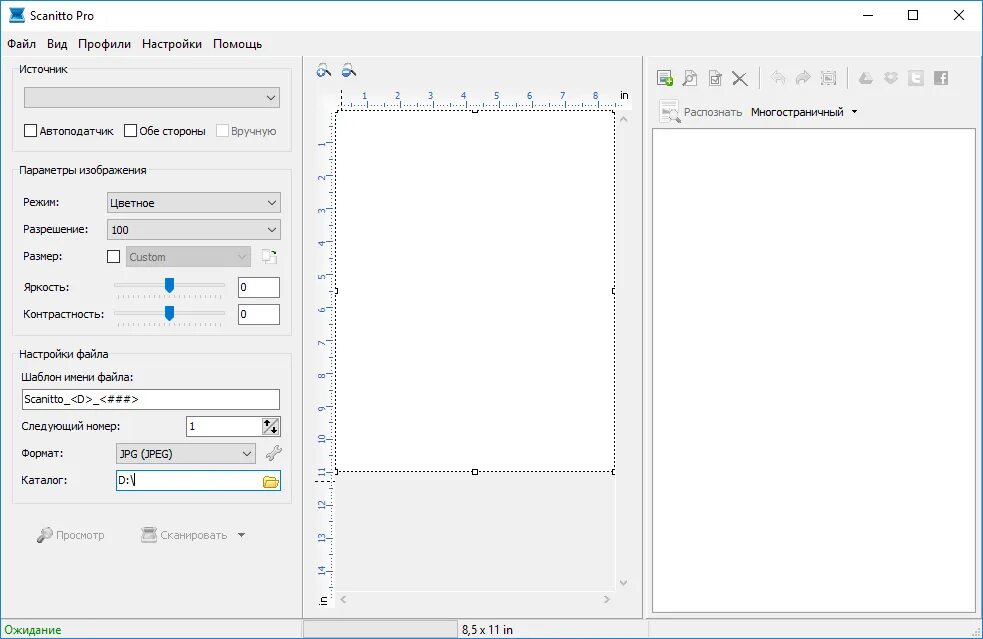Click the Контрастность slider handle

point(169,313)
